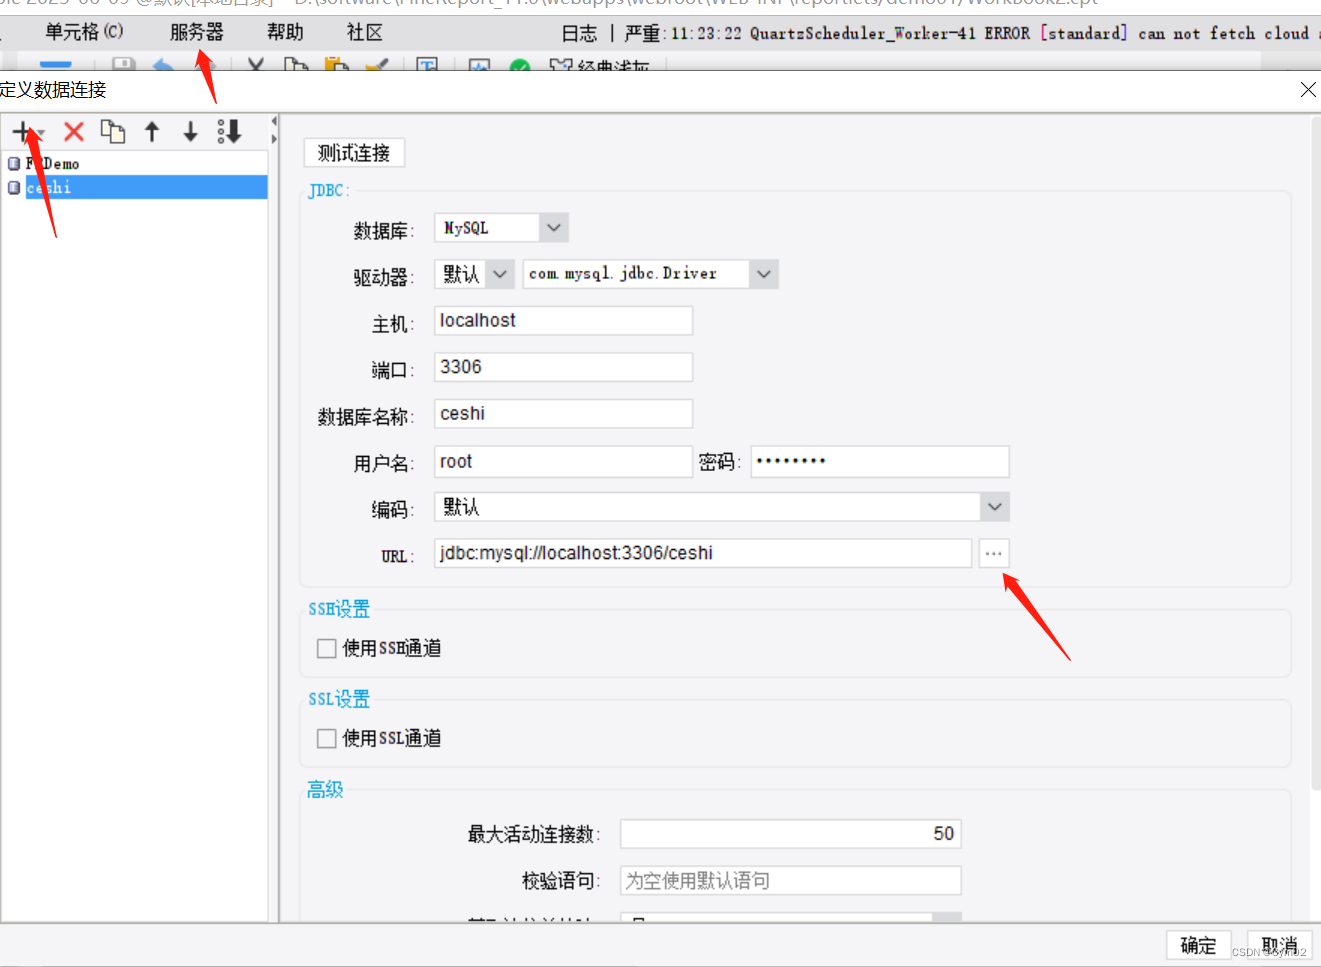
Task: Enable the use SSH tunnel checkbox
Action: 326,648
